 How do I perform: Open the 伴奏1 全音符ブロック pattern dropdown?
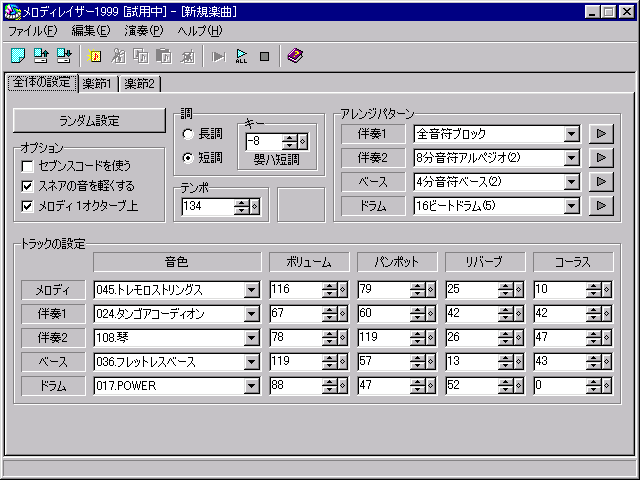572,134
